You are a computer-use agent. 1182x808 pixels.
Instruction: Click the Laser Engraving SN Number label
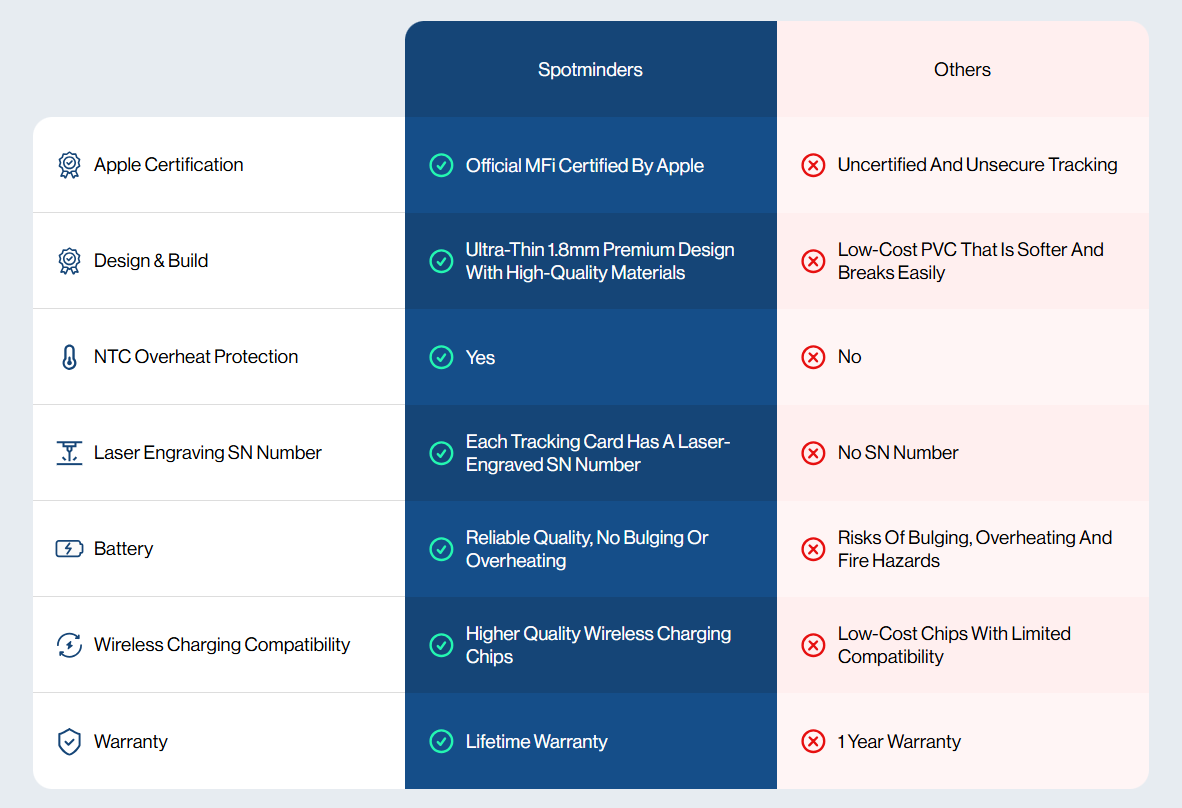(x=207, y=453)
